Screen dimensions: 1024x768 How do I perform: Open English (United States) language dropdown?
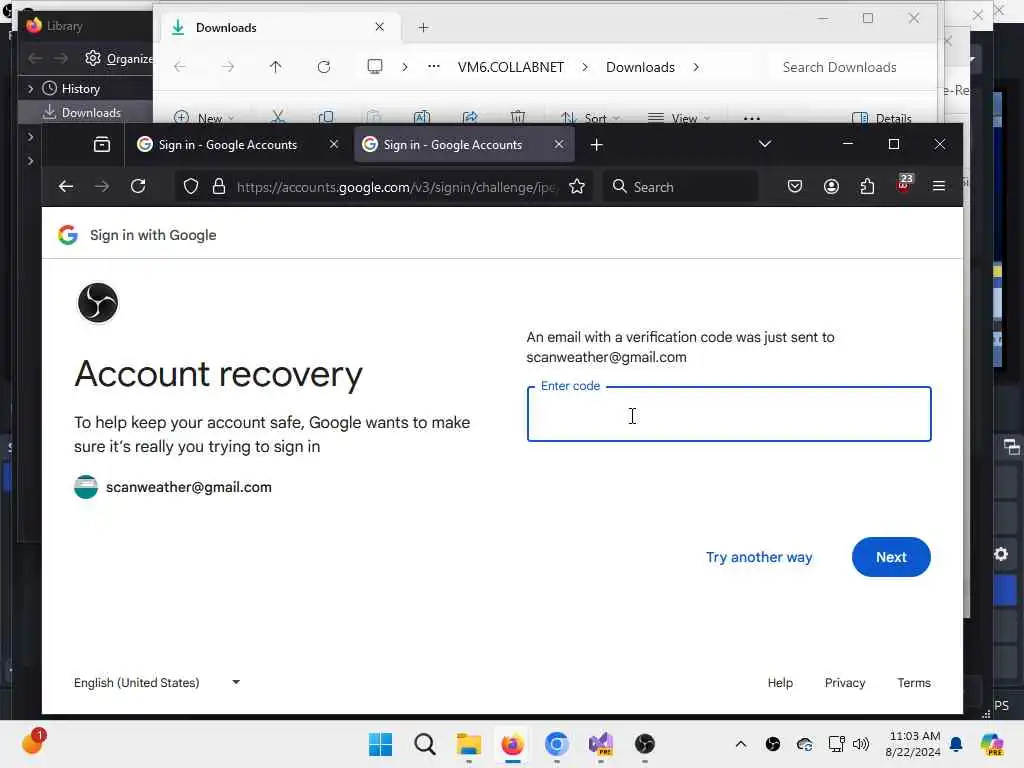157,682
